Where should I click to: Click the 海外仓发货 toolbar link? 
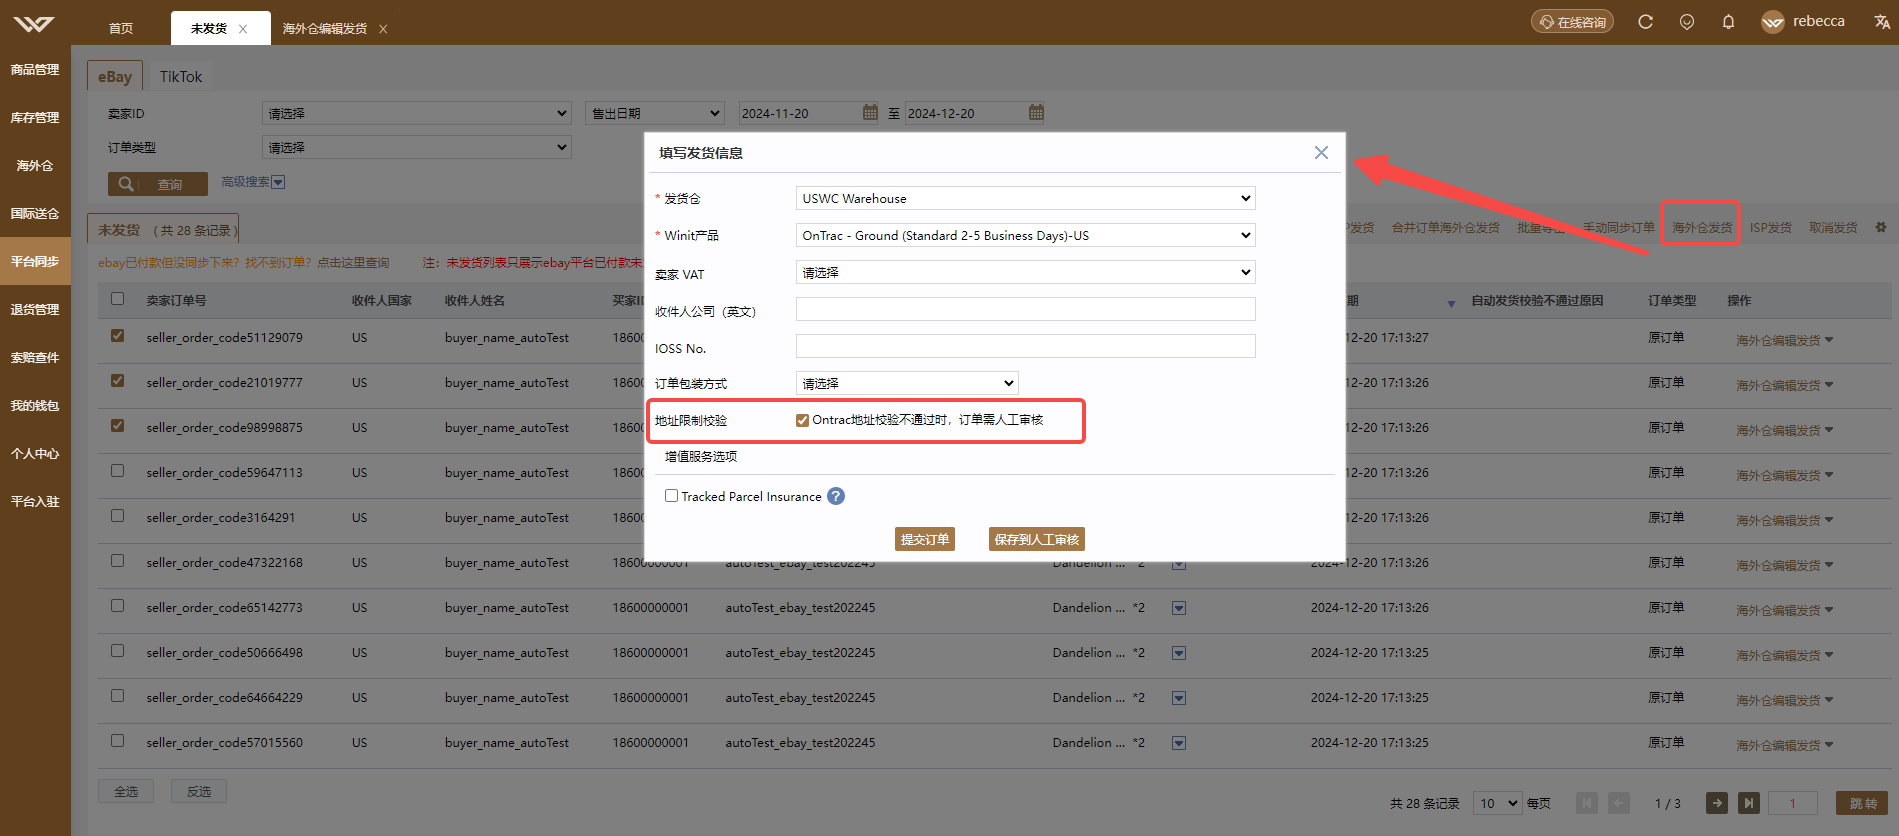tap(1702, 227)
